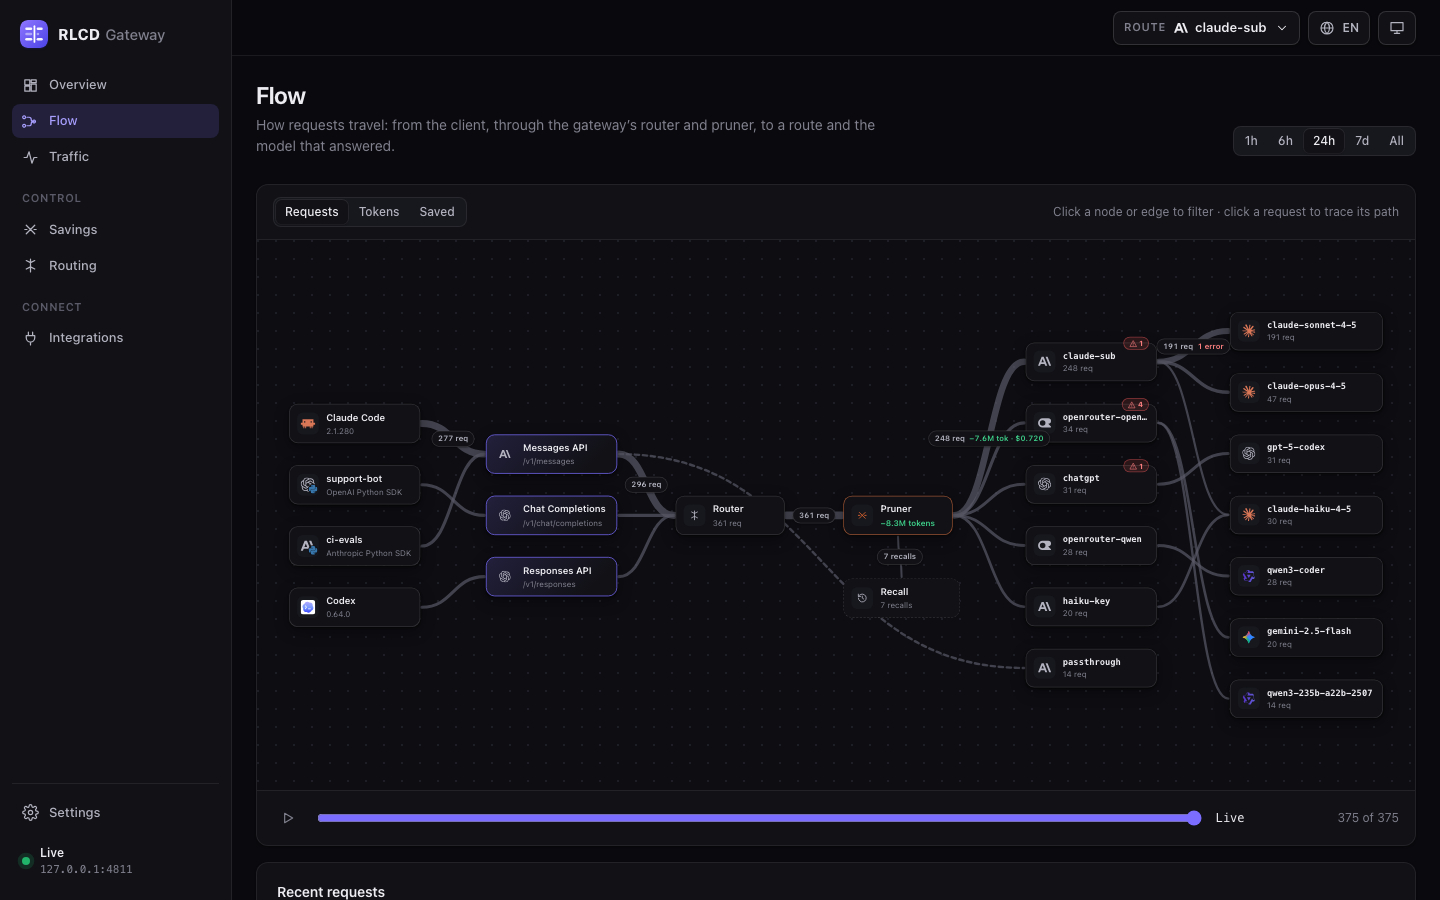Set time range to 1h
Screen dimensions: 1440x900
tap(1251, 141)
